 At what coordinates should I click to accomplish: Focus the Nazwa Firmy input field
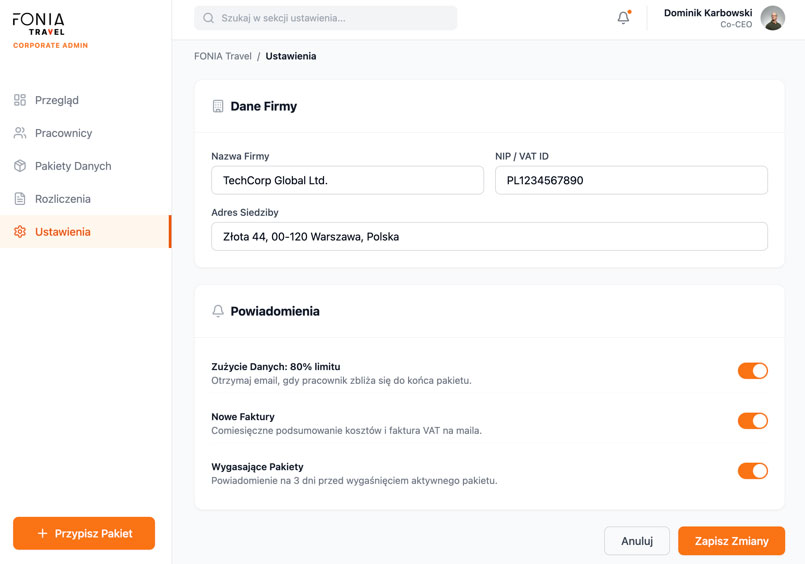(x=347, y=180)
